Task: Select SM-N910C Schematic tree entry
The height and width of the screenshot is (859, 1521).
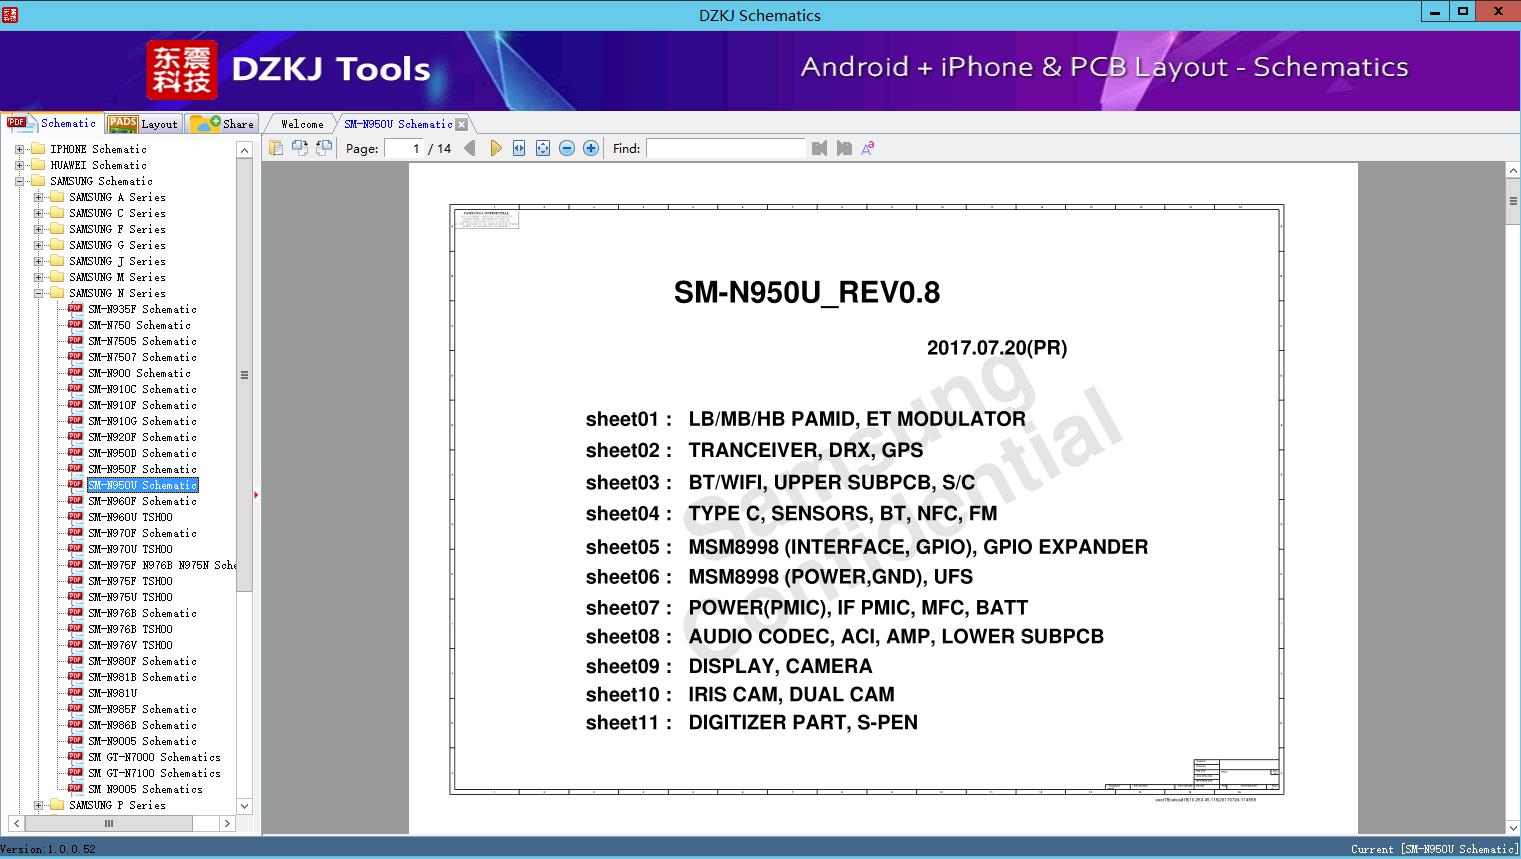Action: pos(142,389)
